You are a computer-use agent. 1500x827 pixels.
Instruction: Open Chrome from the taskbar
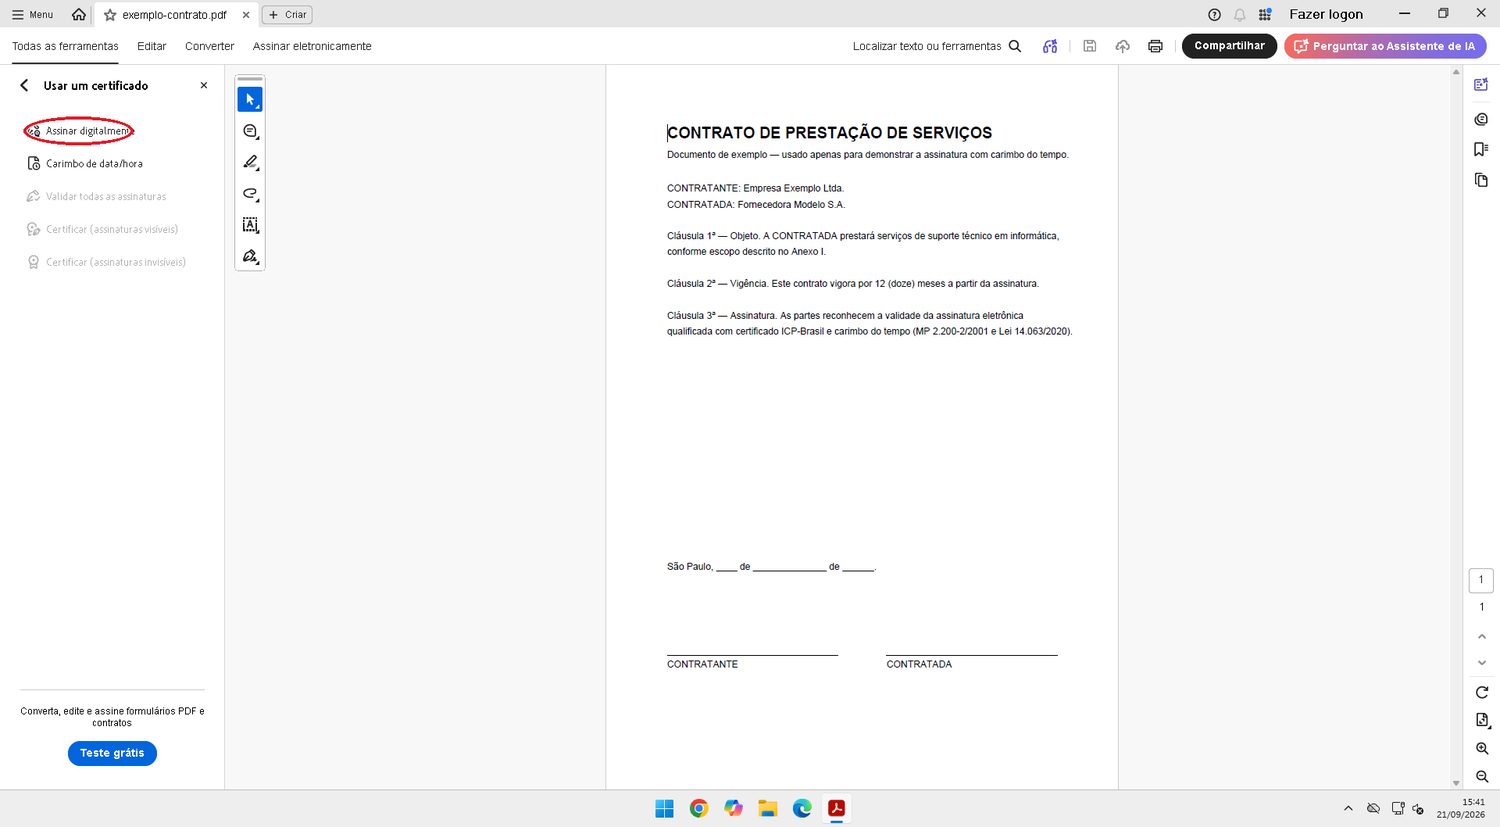point(699,809)
